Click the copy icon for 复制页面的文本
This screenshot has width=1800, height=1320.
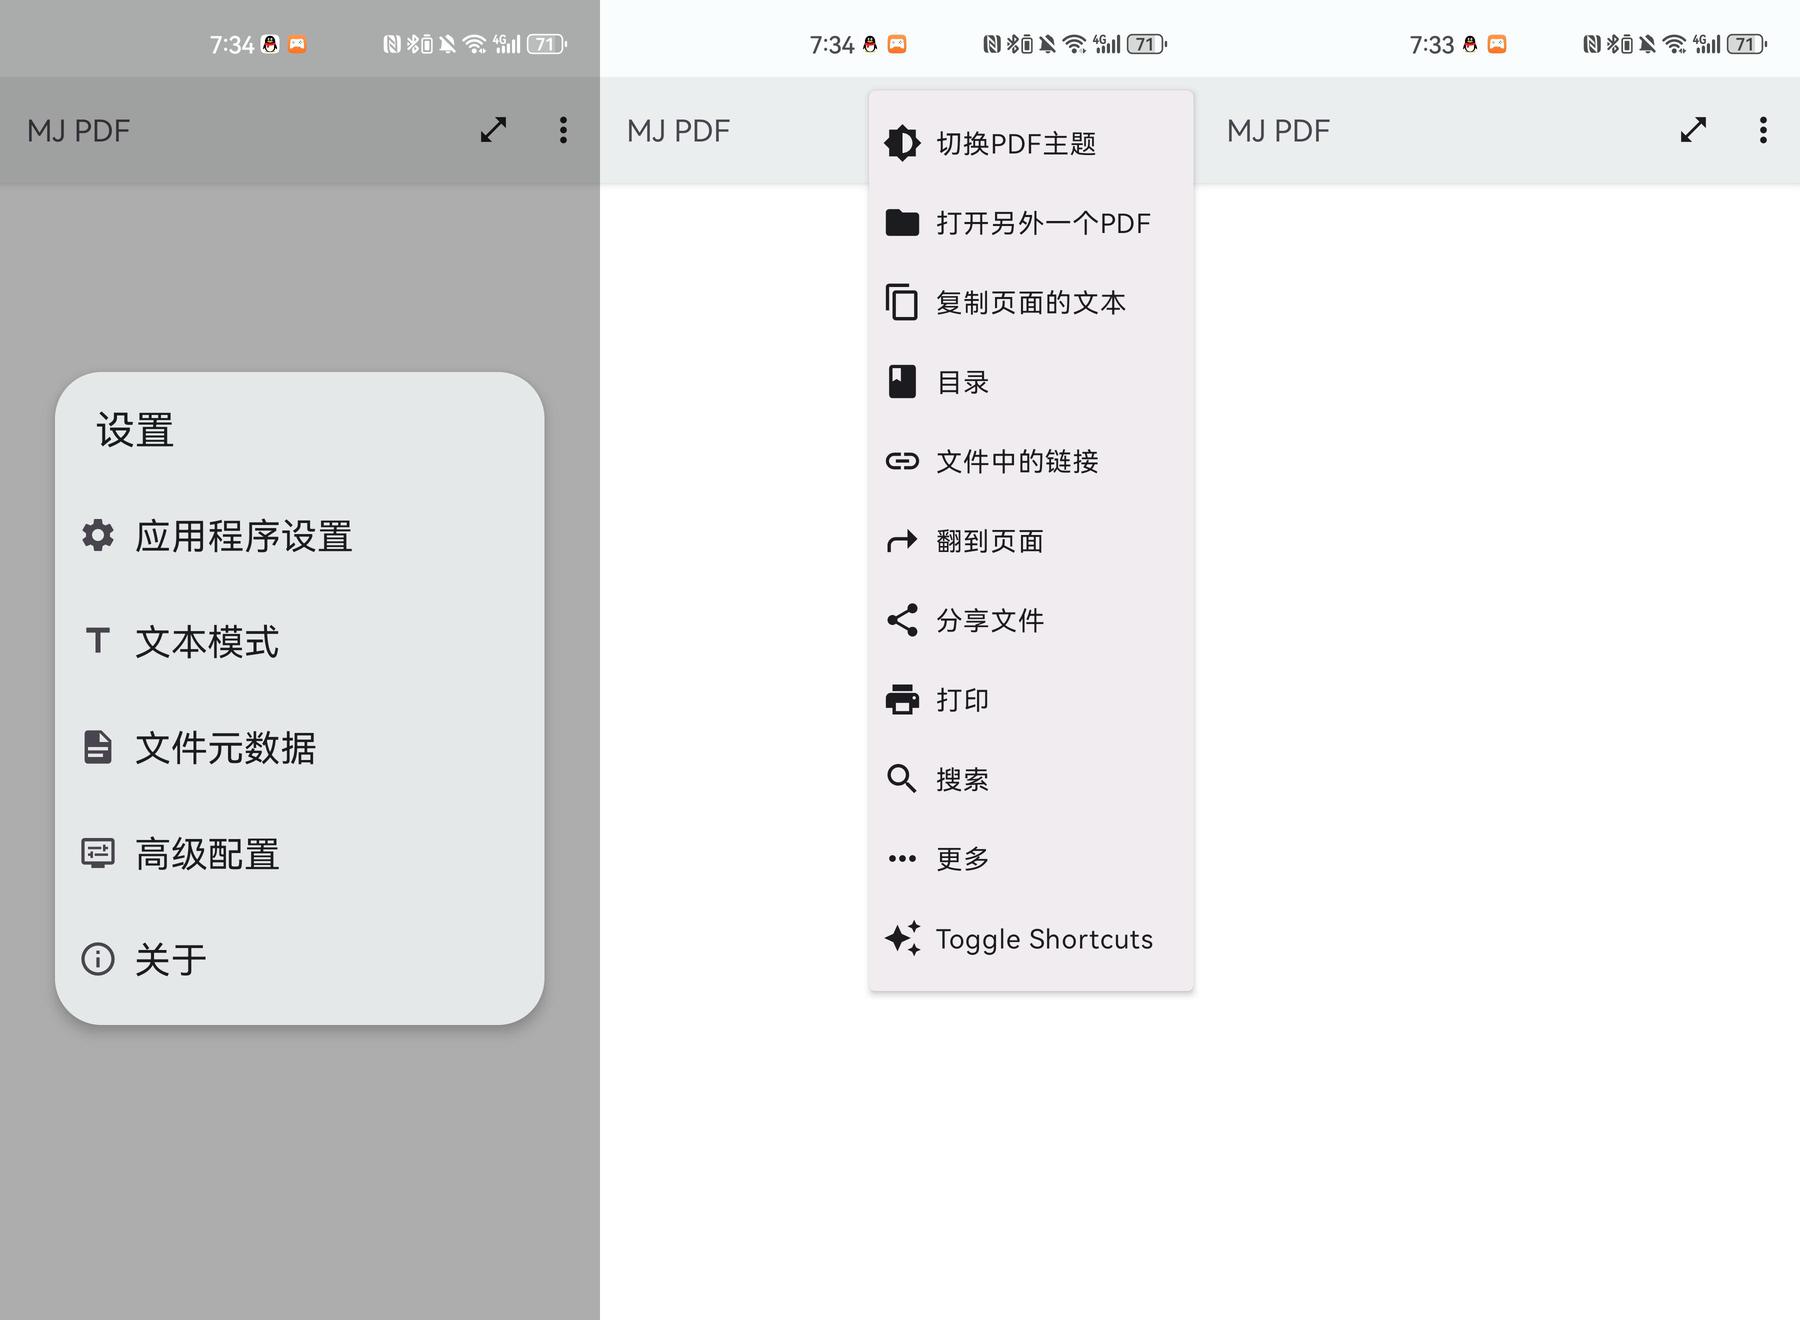tap(902, 302)
